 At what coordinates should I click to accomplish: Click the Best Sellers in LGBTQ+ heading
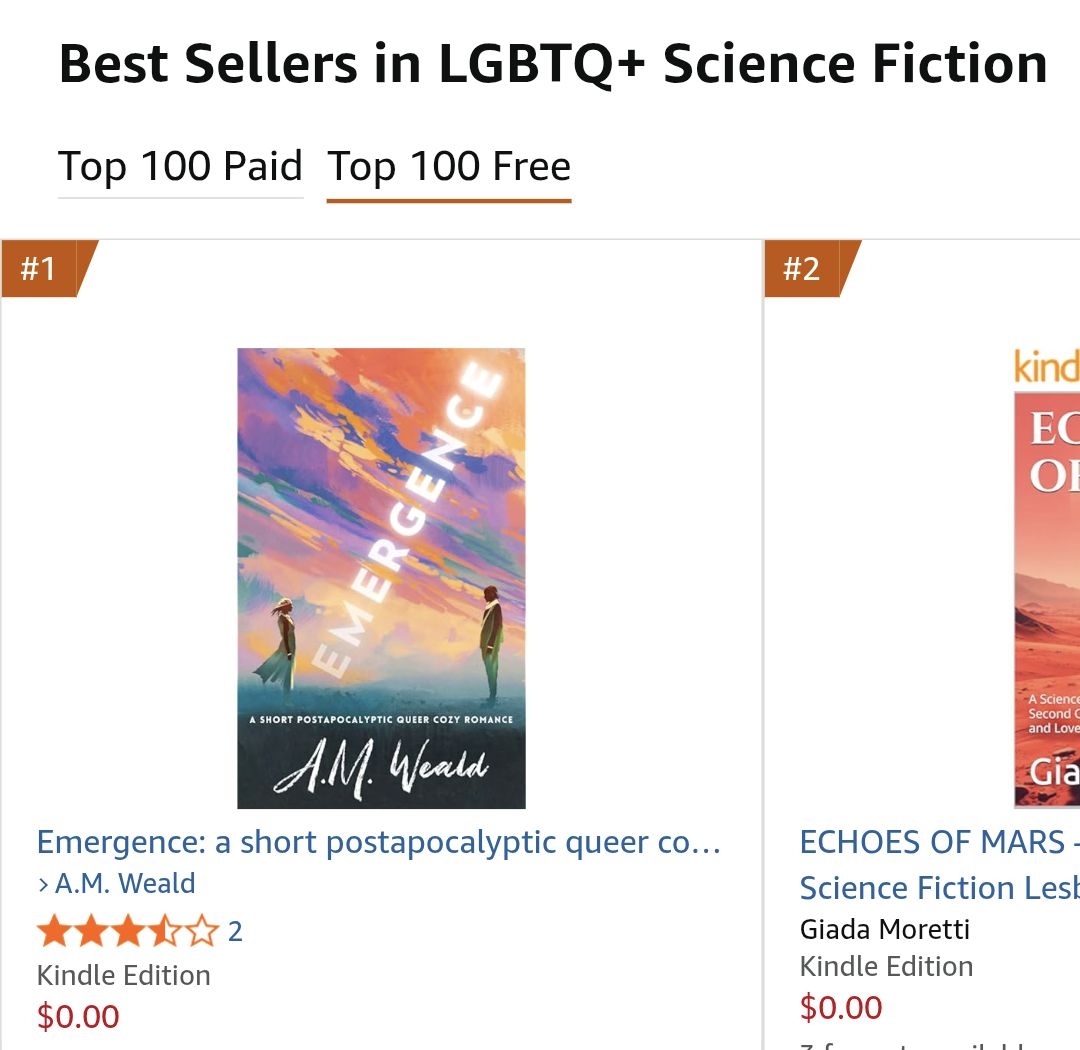[x=553, y=64]
